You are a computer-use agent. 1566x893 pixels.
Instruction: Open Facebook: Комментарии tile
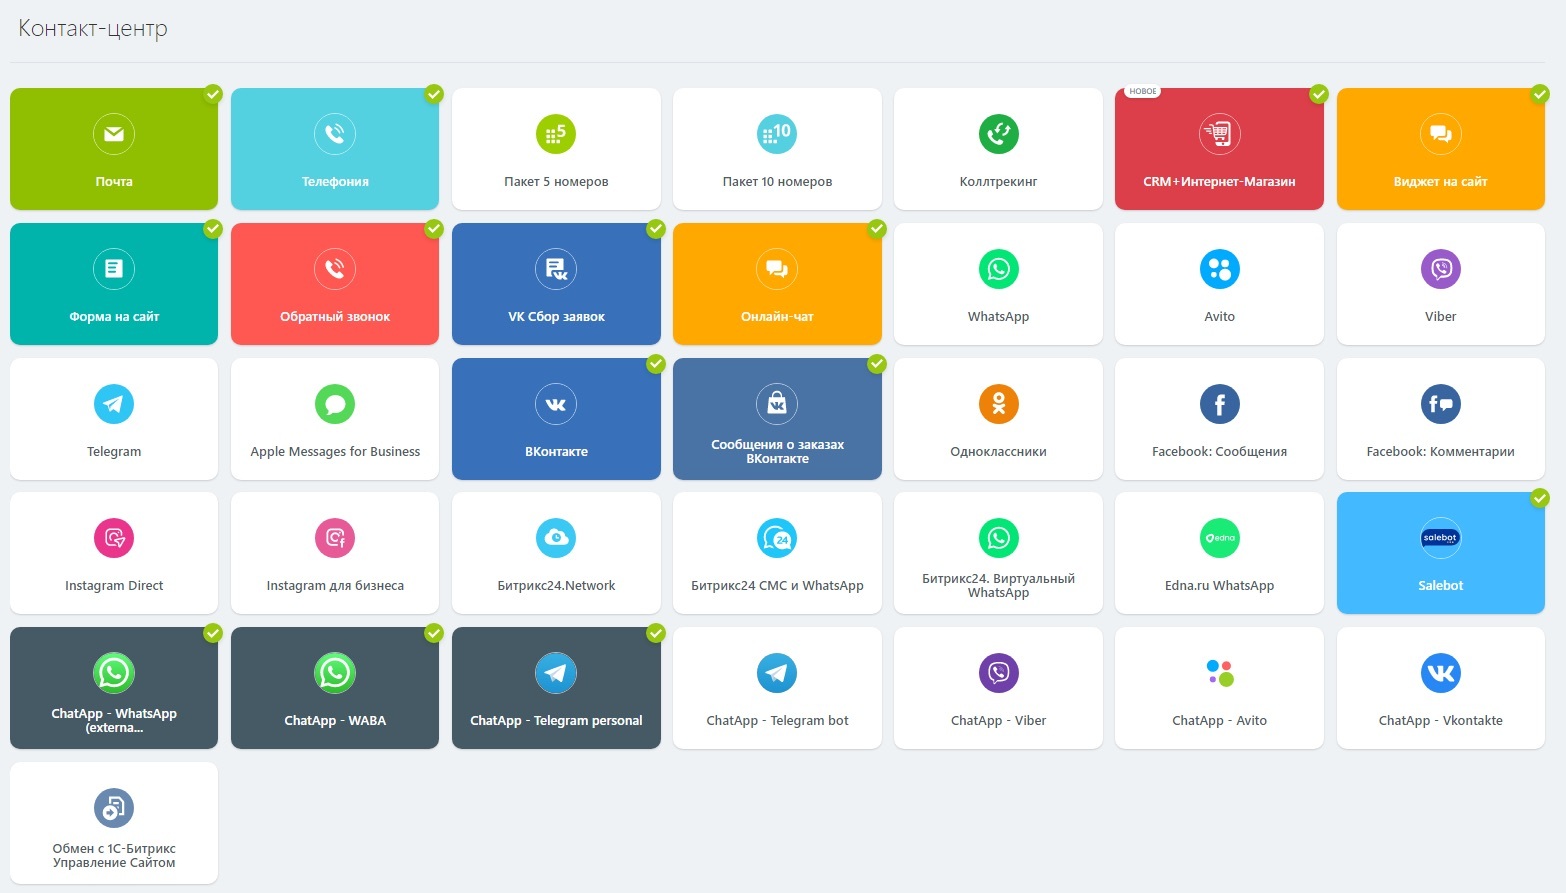(1441, 419)
